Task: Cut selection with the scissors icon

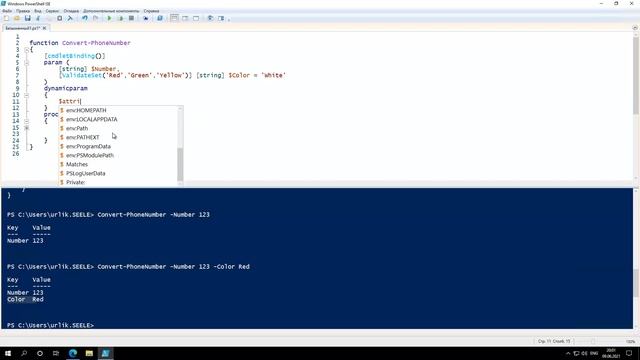Action: click(38, 18)
